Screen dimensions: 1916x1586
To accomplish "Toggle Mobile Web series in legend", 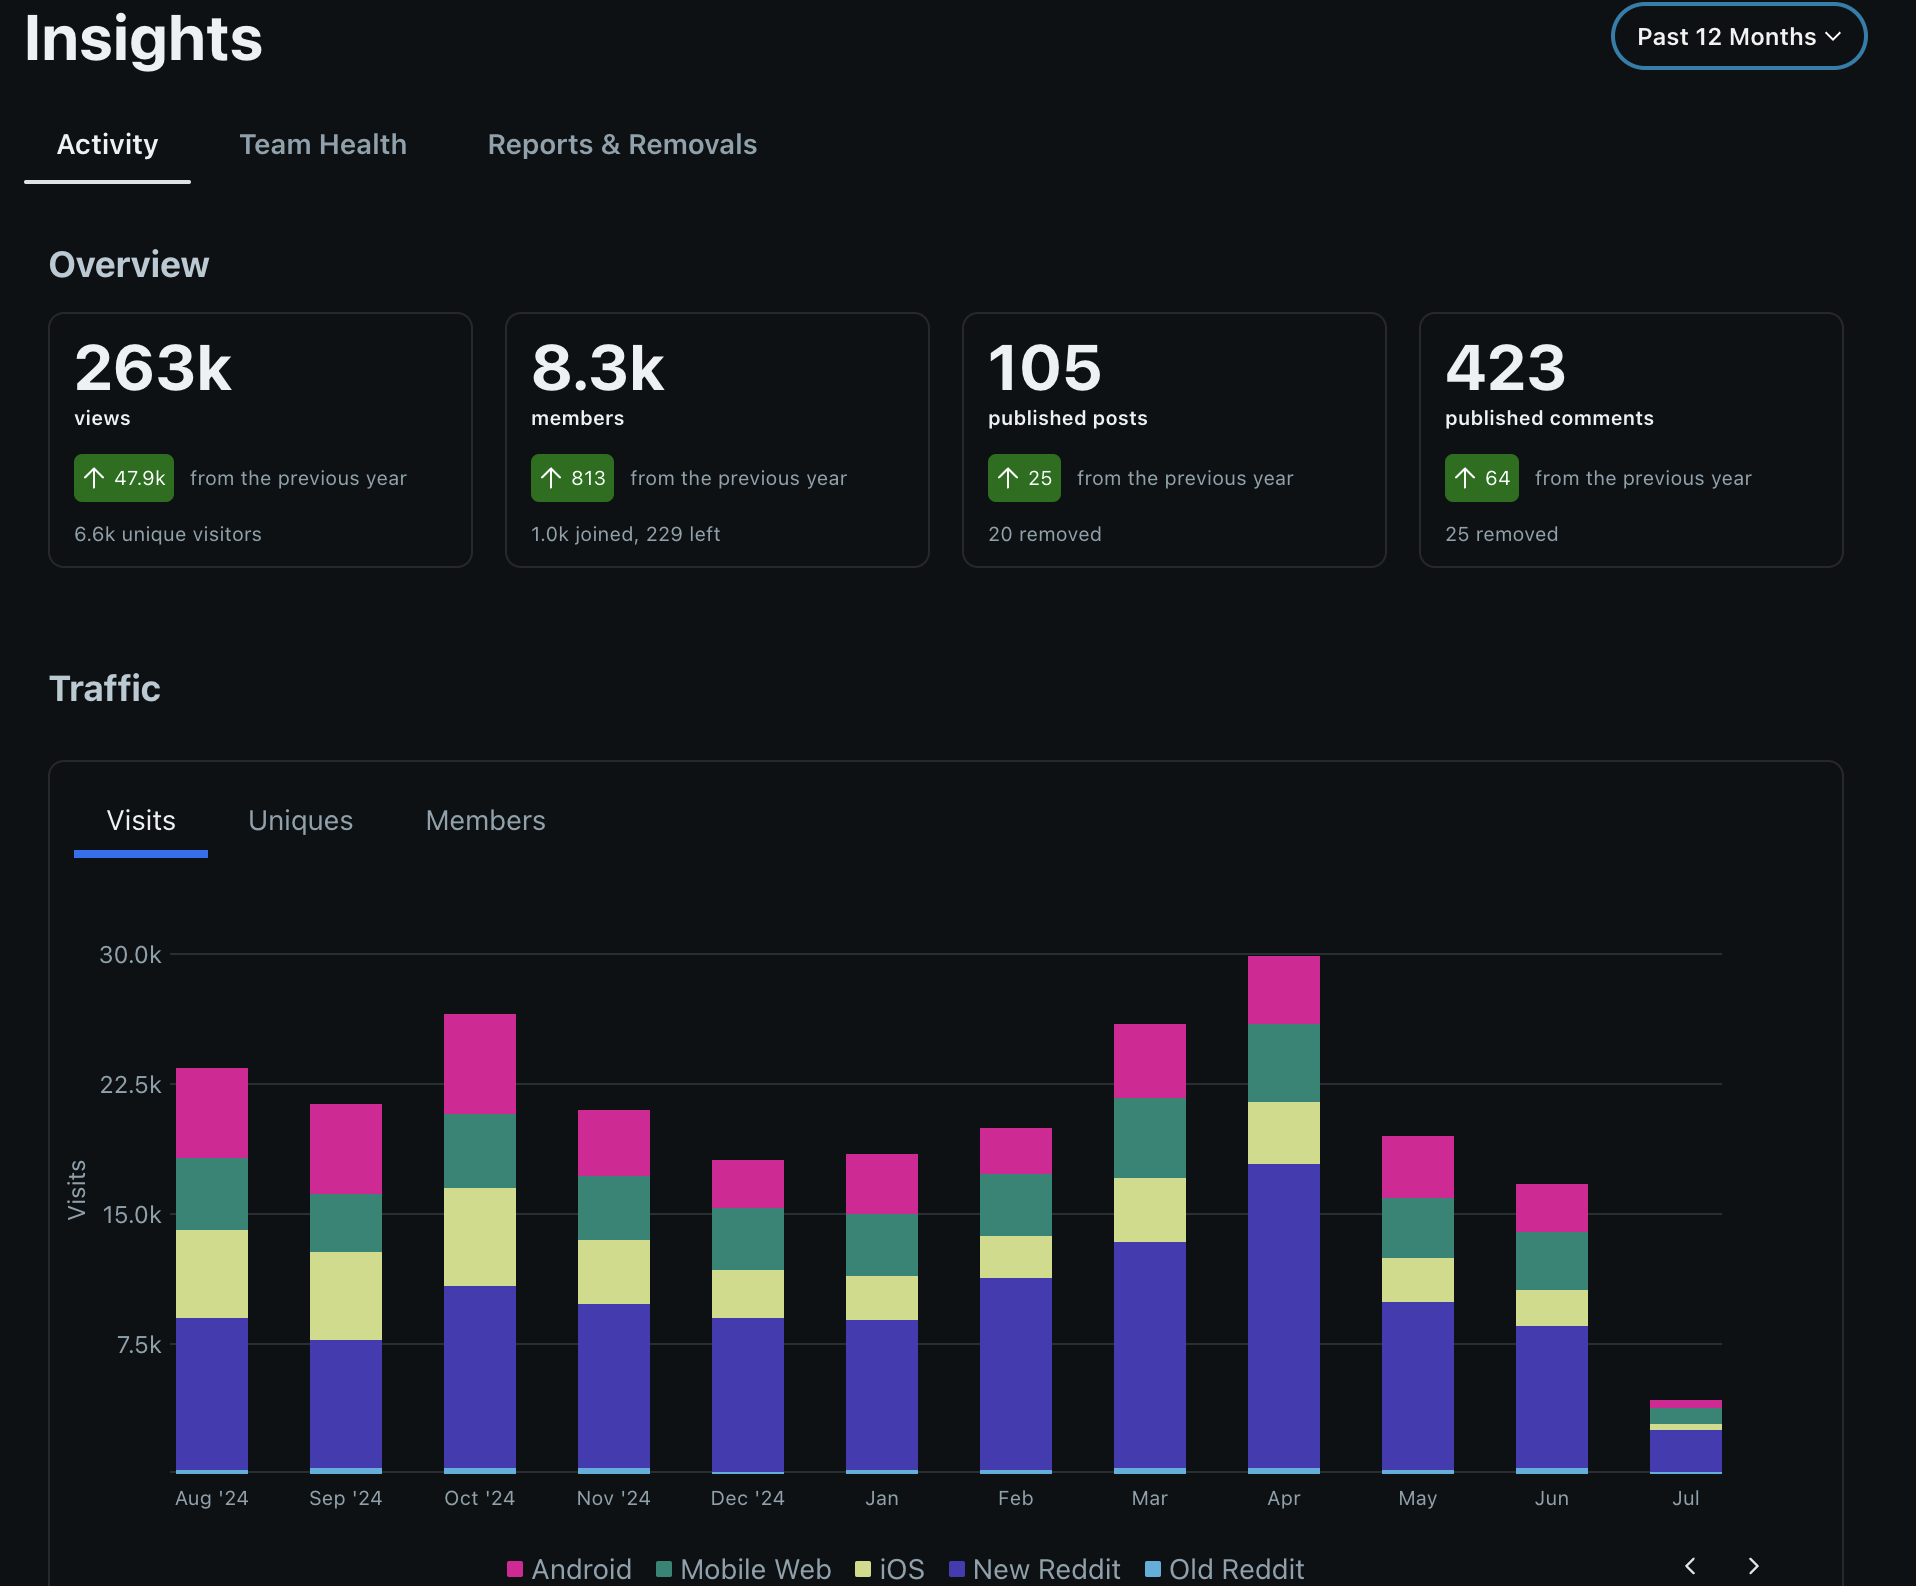I will tap(743, 1569).
